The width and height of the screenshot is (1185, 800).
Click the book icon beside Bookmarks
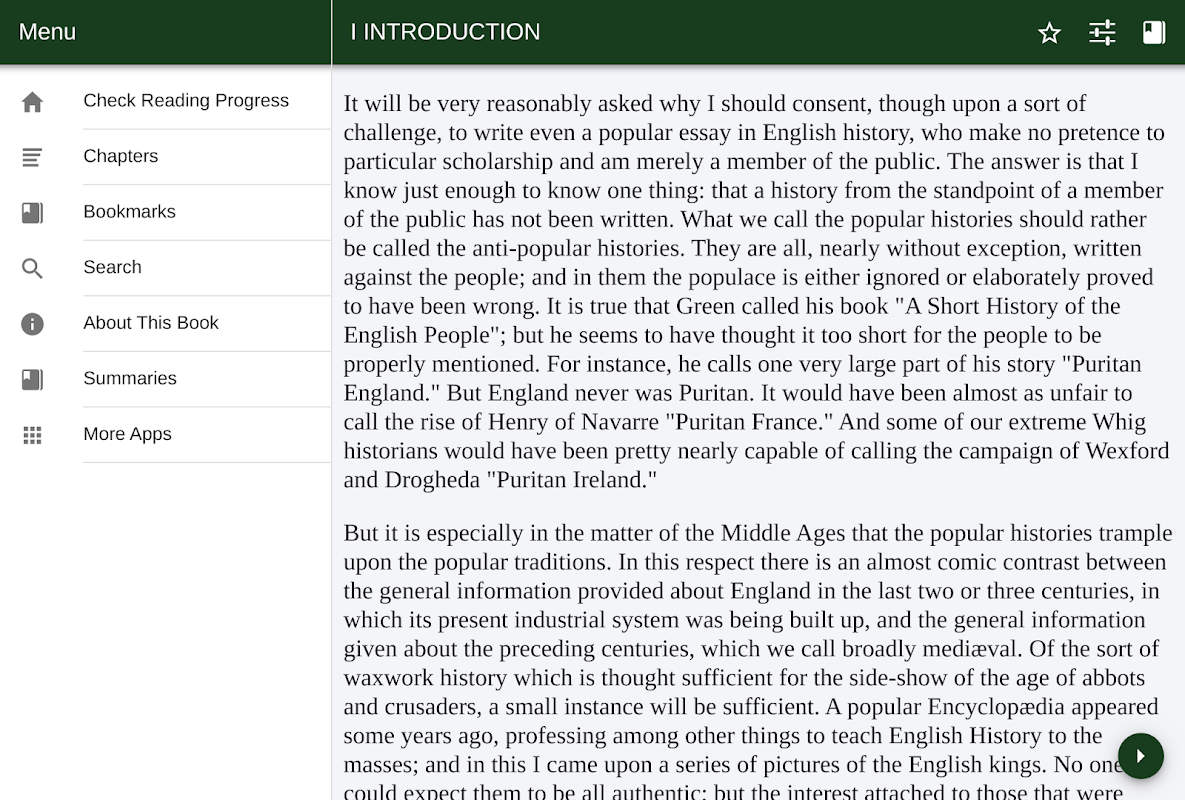click(32, 213)
